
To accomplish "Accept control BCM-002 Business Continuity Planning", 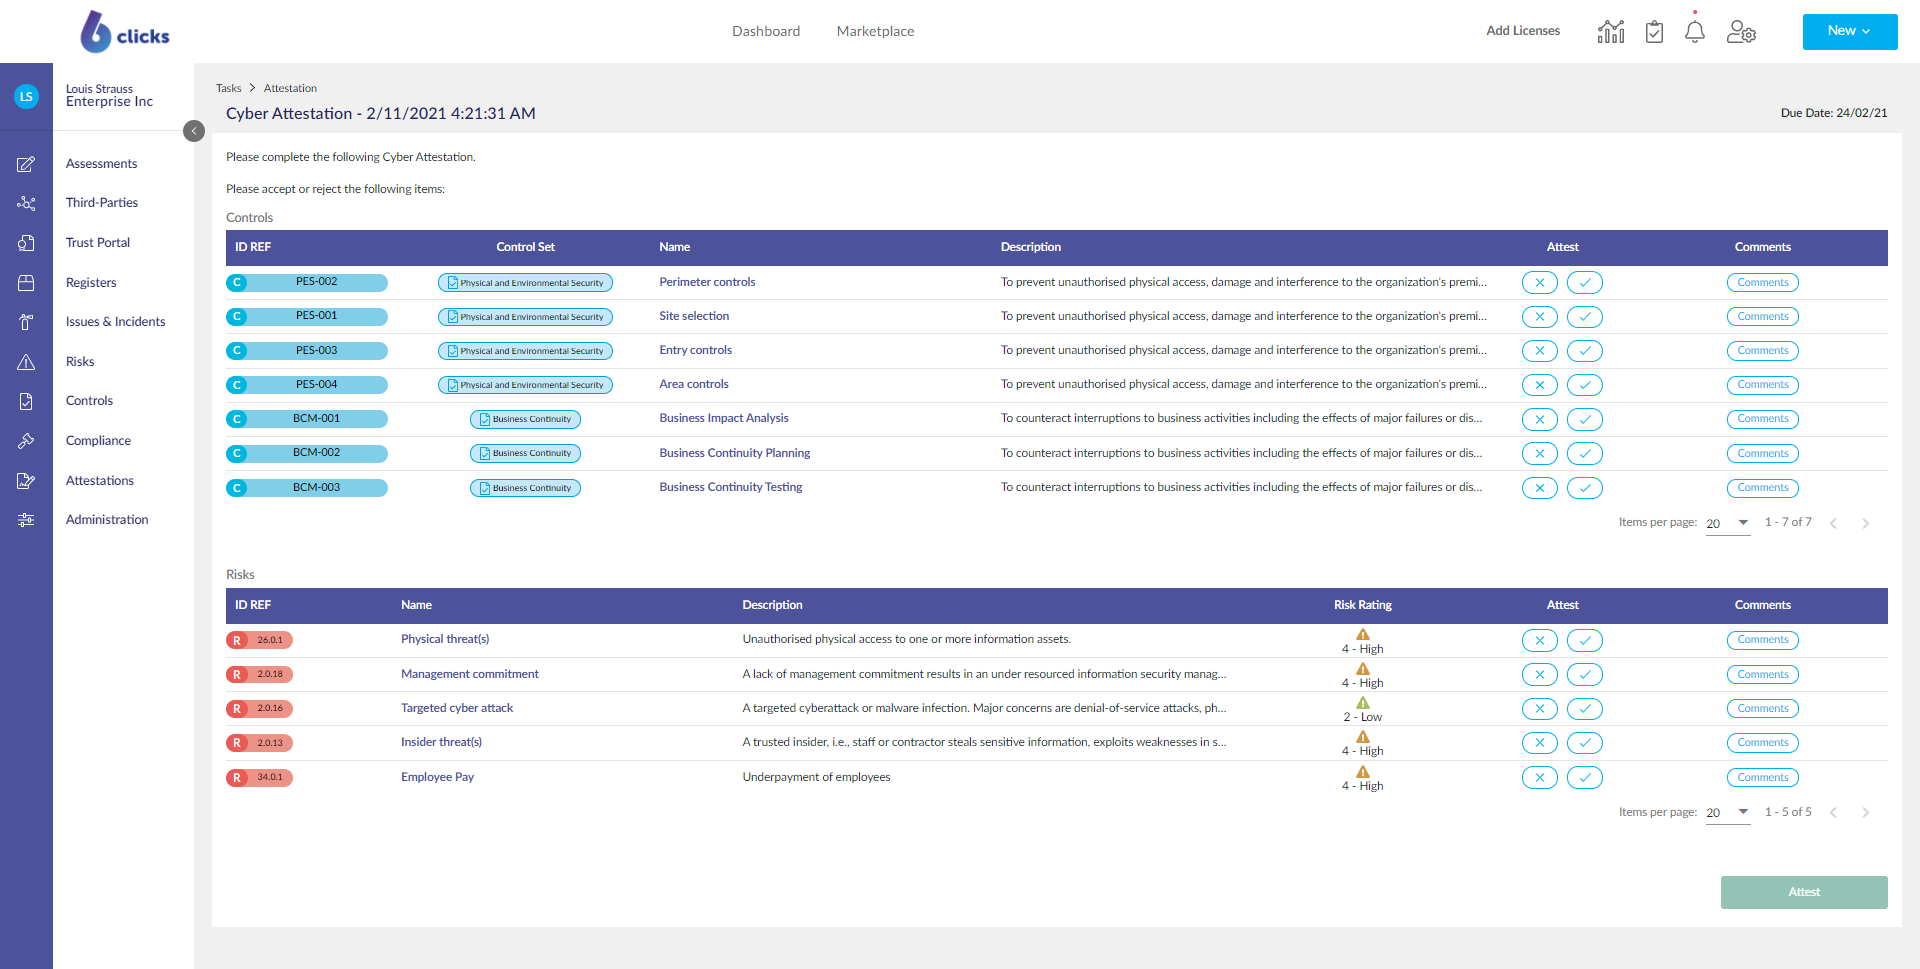I will tap(1585, 454).
